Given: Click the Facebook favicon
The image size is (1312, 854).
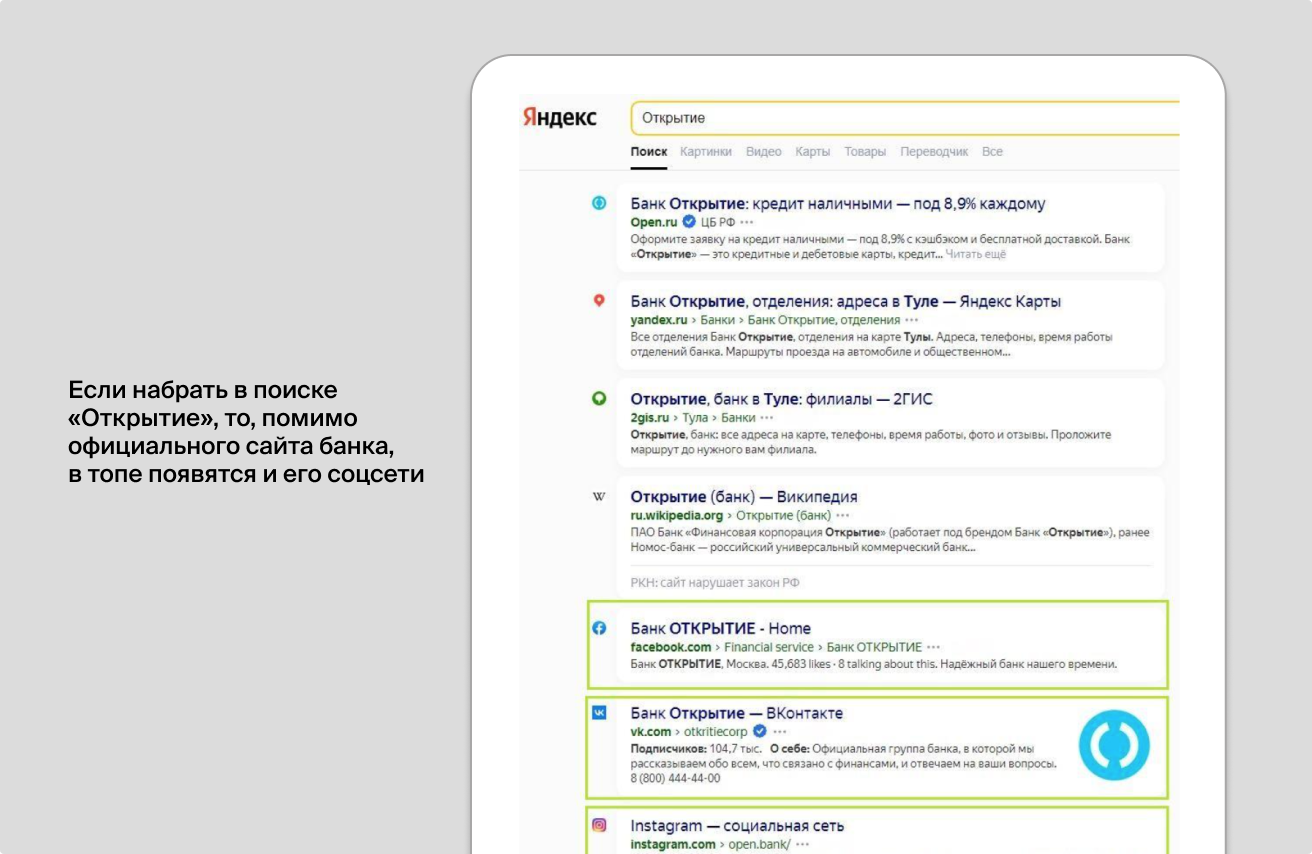Looking at the screenshot, I should coord(599,628).
